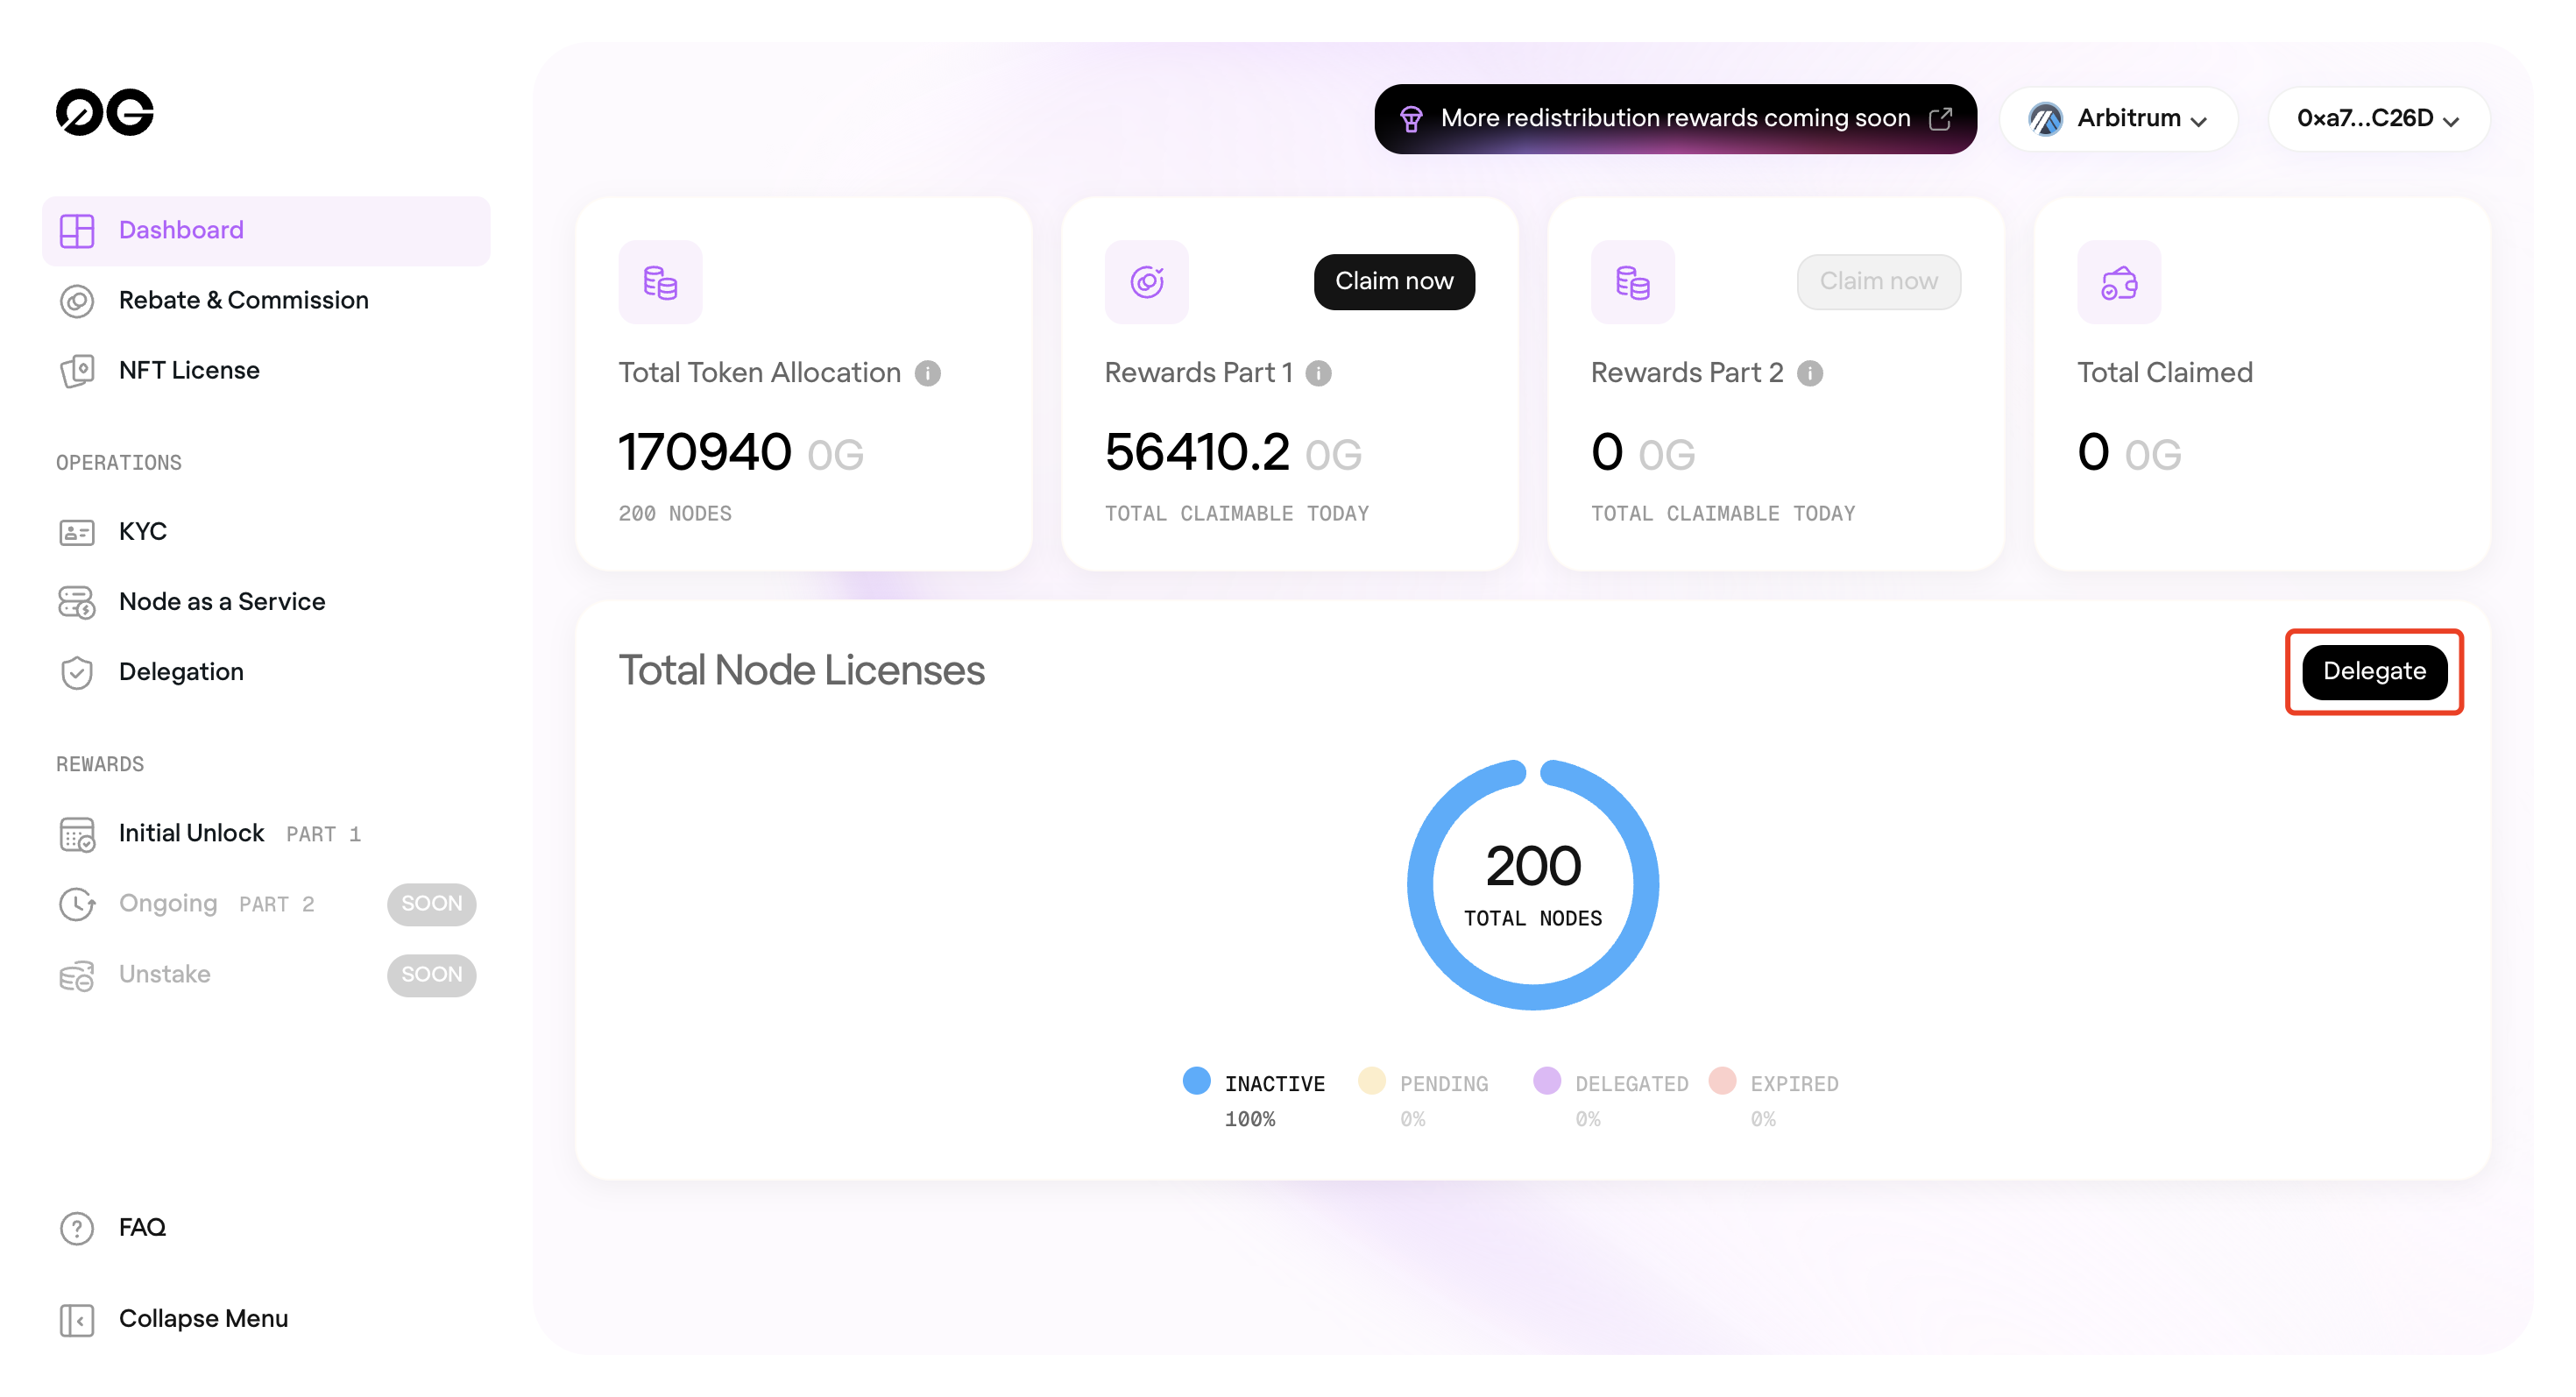The image size is (2576, 1397).
Task: Claim Rewards Part 1 now
Action: click(1393, 282)
